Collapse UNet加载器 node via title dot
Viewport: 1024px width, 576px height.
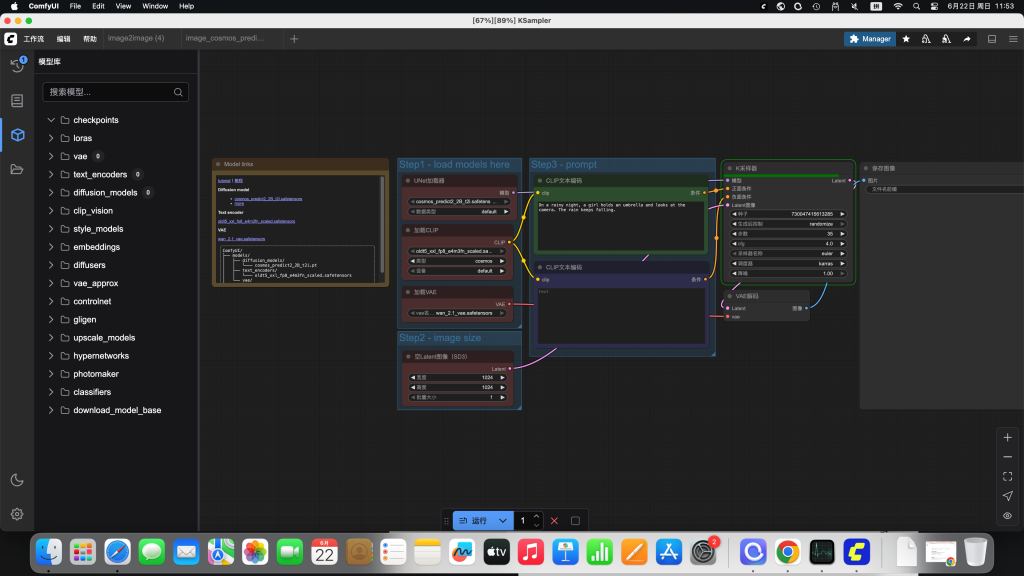click(x=408, y=181)
